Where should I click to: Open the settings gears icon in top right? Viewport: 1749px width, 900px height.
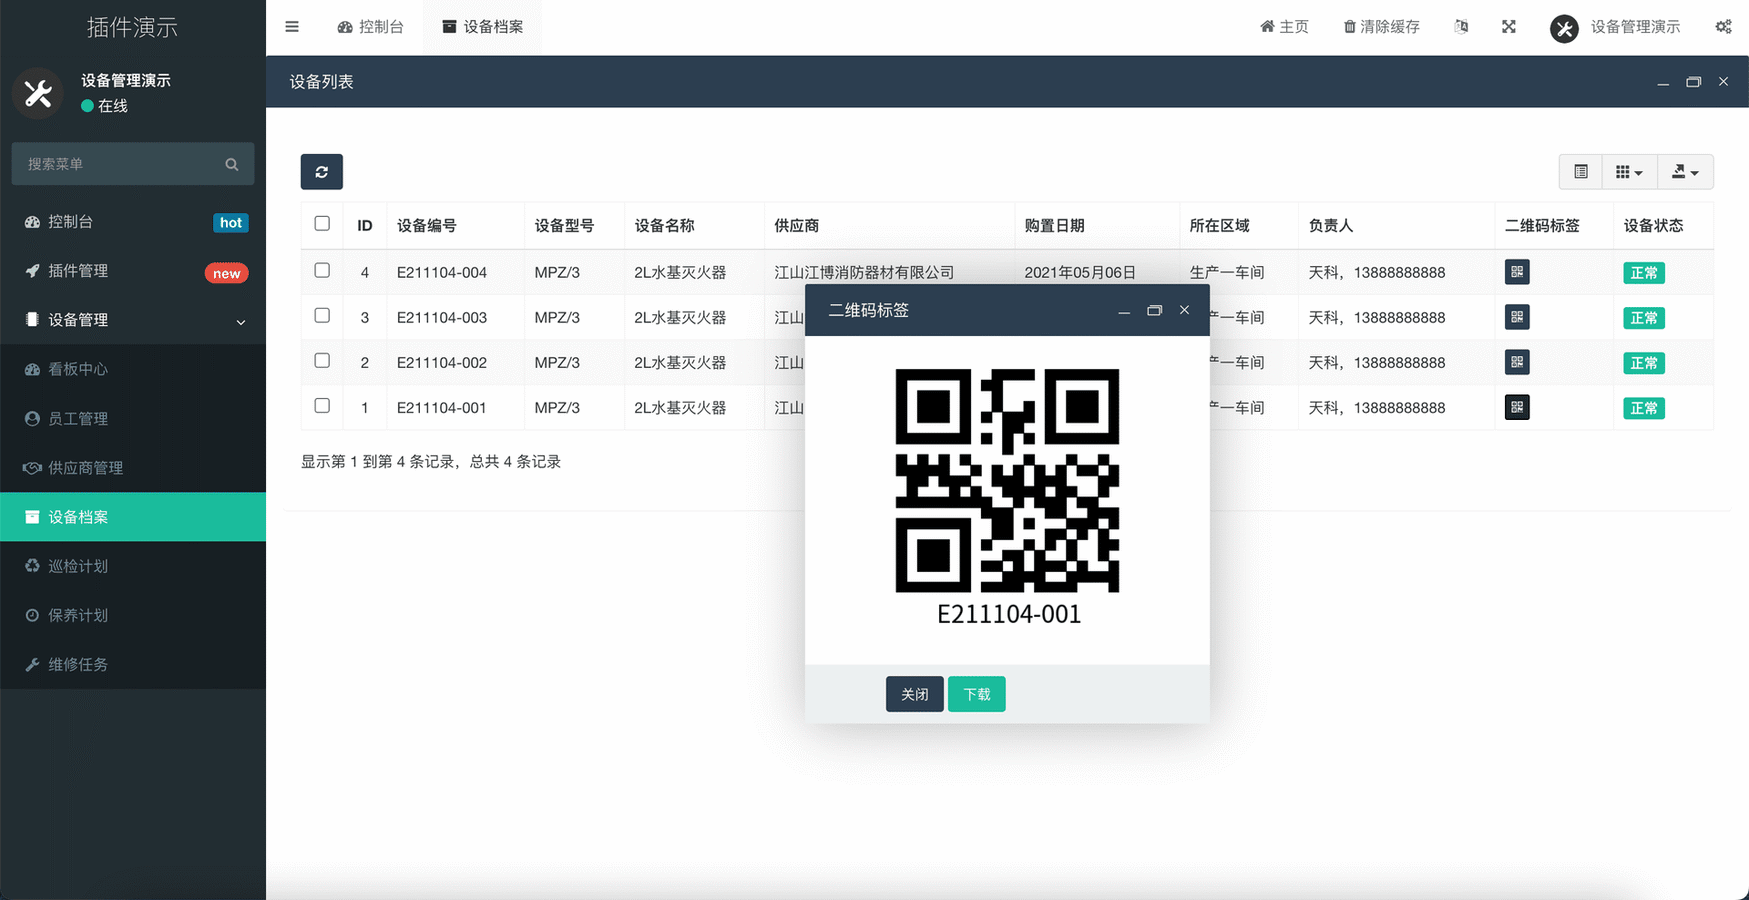tap(1723, 27)
